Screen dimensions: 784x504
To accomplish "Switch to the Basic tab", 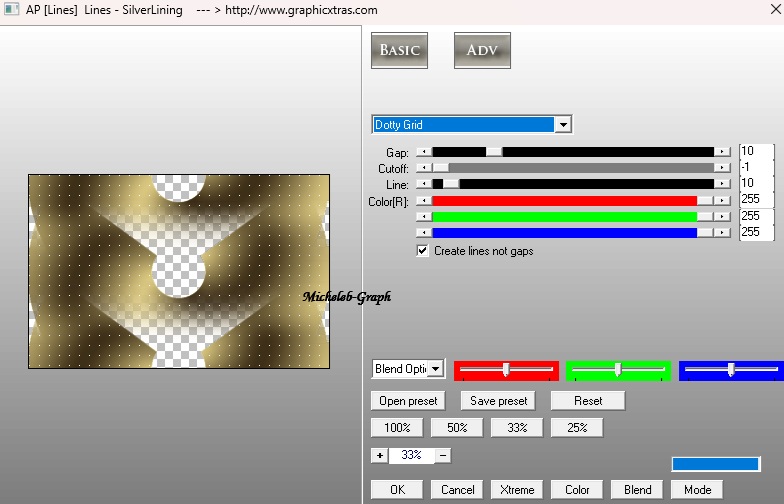I will pyautogui.click(x=399, y=51).
